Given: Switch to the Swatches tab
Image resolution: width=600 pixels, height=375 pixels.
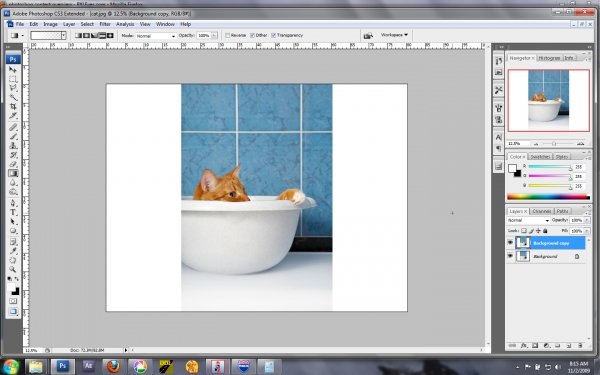Looking at the screenshot, I should [x=540, y=157].
